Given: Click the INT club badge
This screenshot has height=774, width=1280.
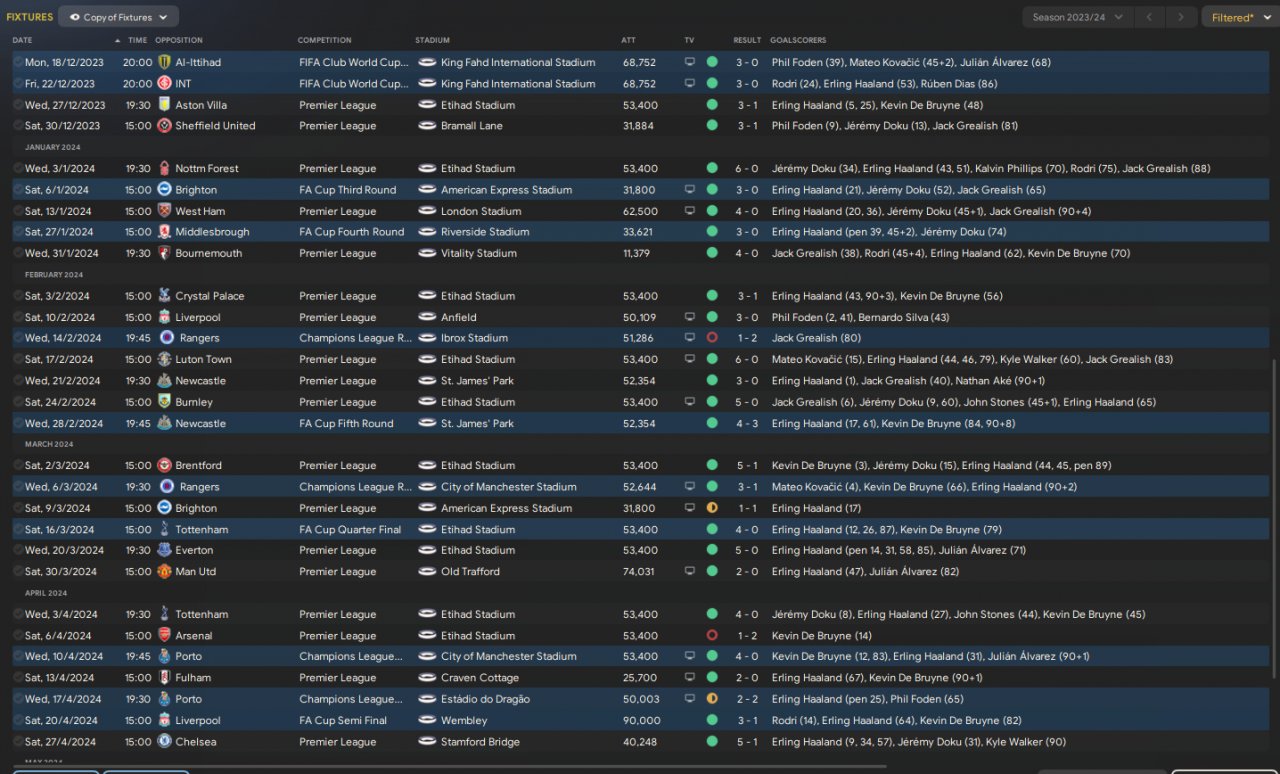Looking at the screenshot, I should tap(164, 84).
